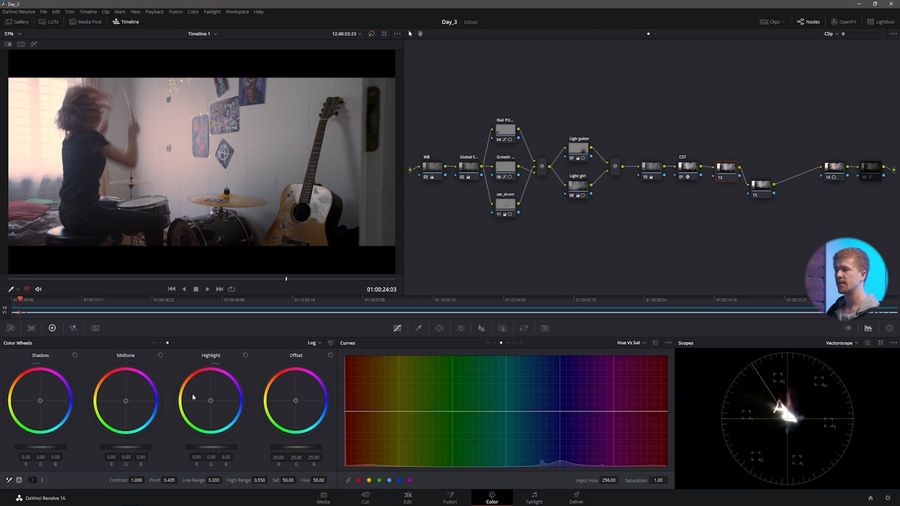
Task: Toggle the OpenFX panel
Action: pyautogui.click(x=843, y=21)
